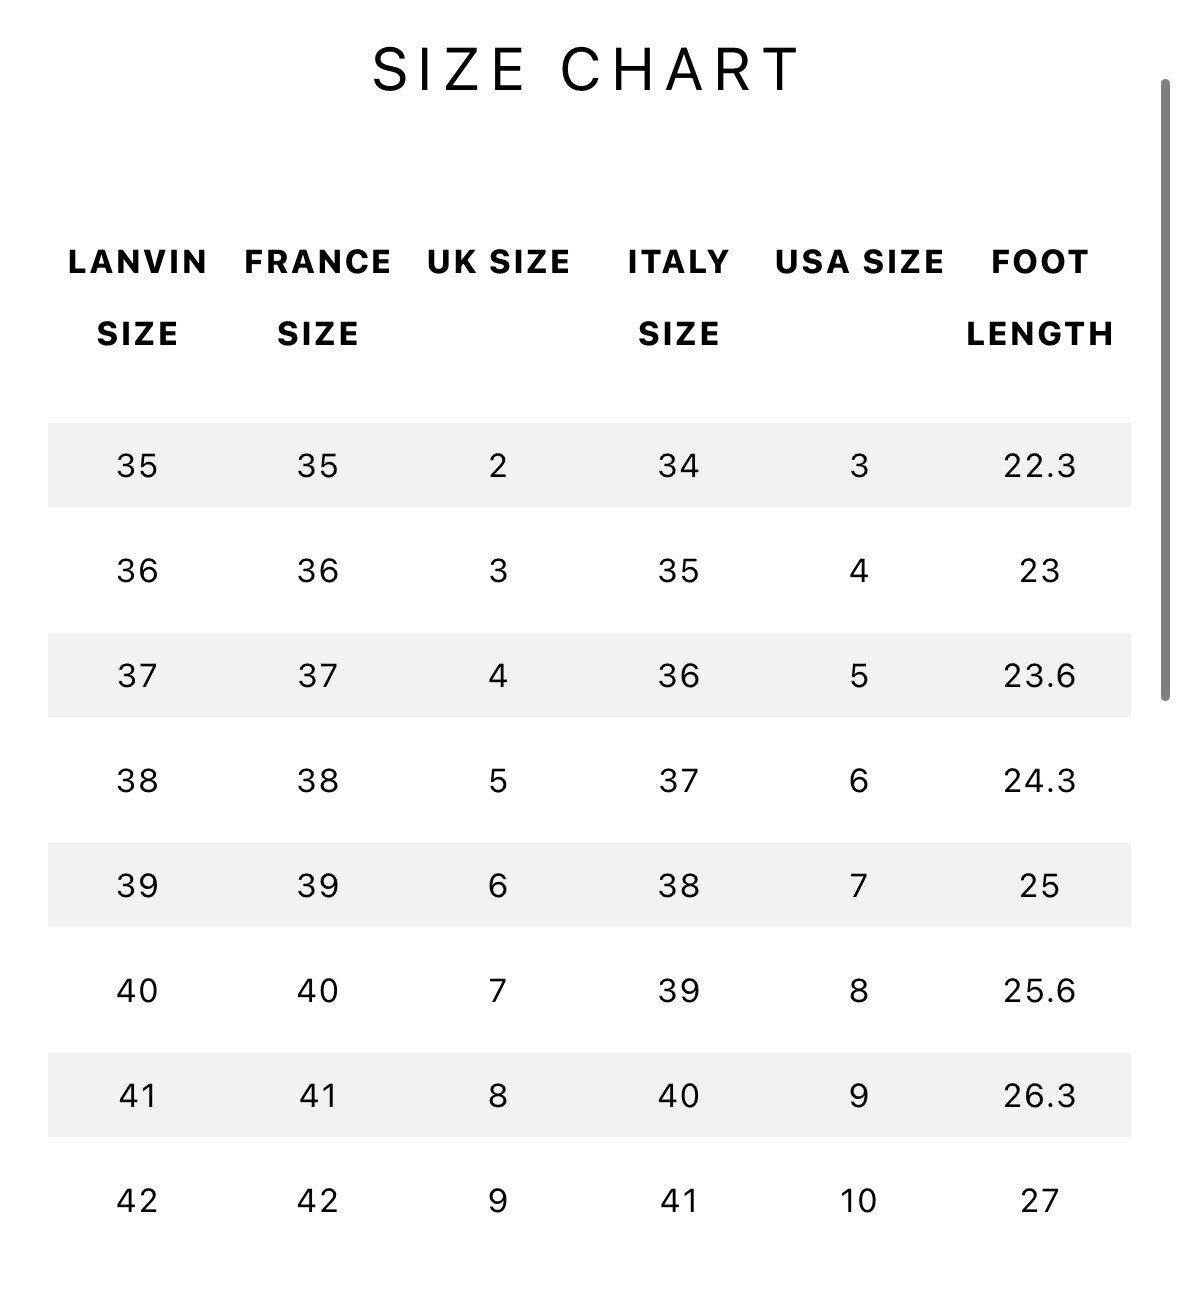1179x1294 pixels.
Task: Click Italy size 39 cell
Action: pyautogui.click(x=679, y=991)
